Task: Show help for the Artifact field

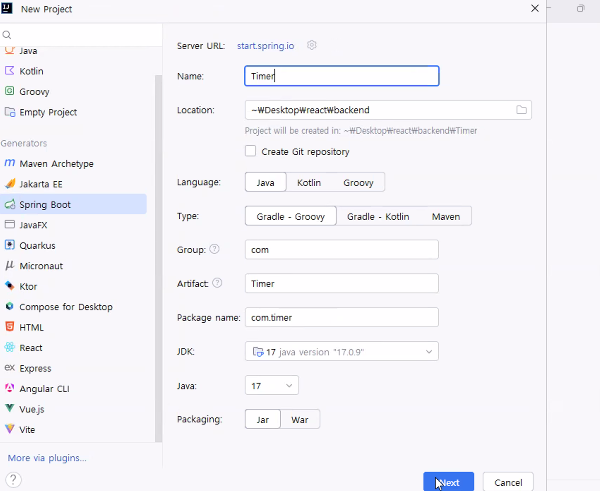Action: (x=217, y=283)
